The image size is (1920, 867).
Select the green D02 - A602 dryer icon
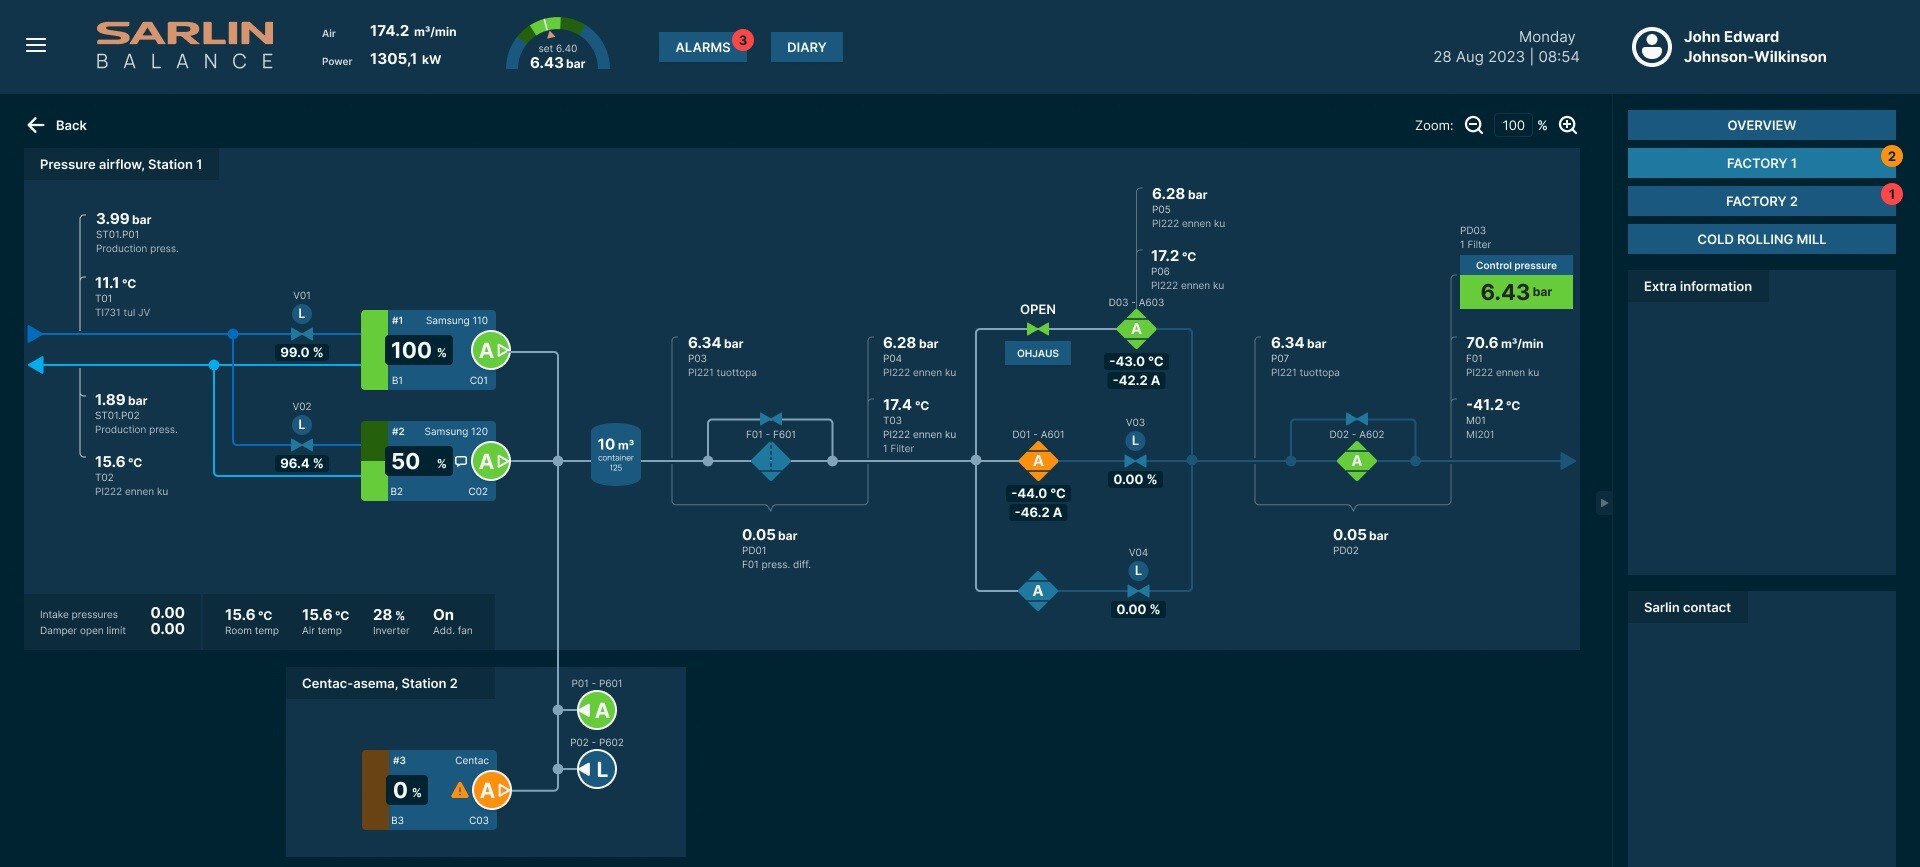click(1356, 461)
